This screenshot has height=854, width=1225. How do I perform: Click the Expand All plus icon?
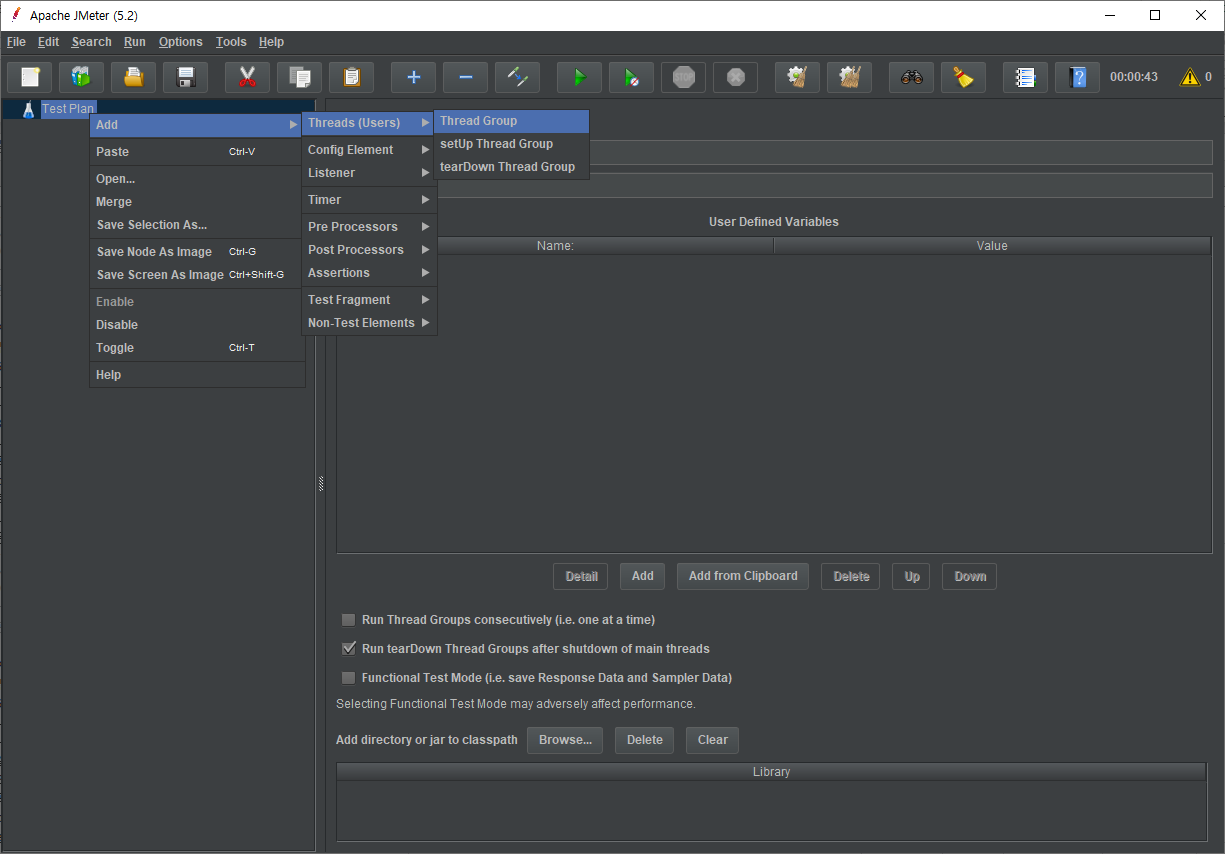pyautogui.click(x=414, y=77)
